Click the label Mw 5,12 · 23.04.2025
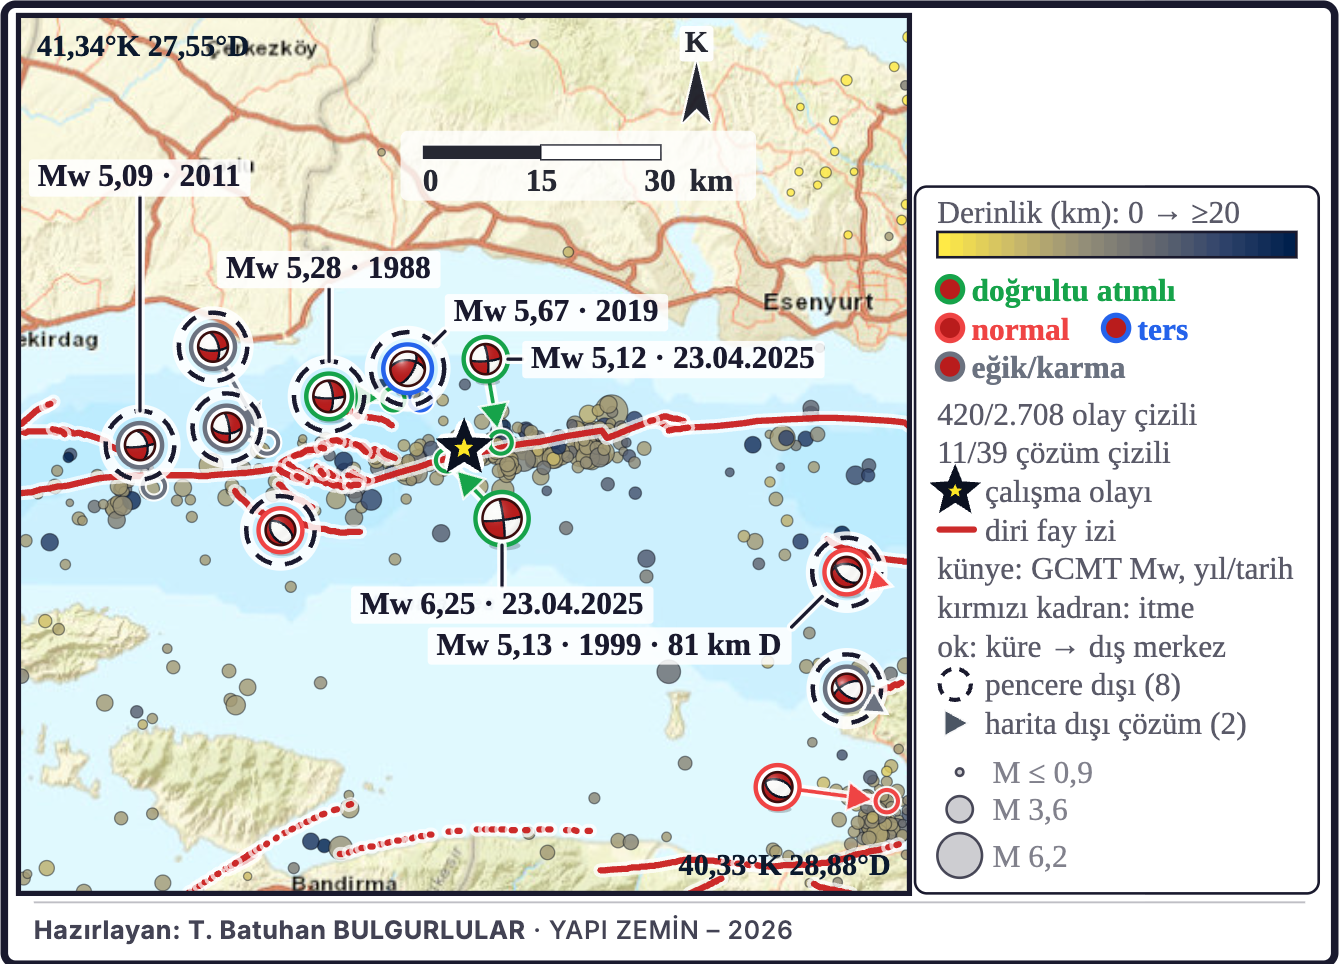Viewport: 1340px width, 964px height. [x=672, y=358]
